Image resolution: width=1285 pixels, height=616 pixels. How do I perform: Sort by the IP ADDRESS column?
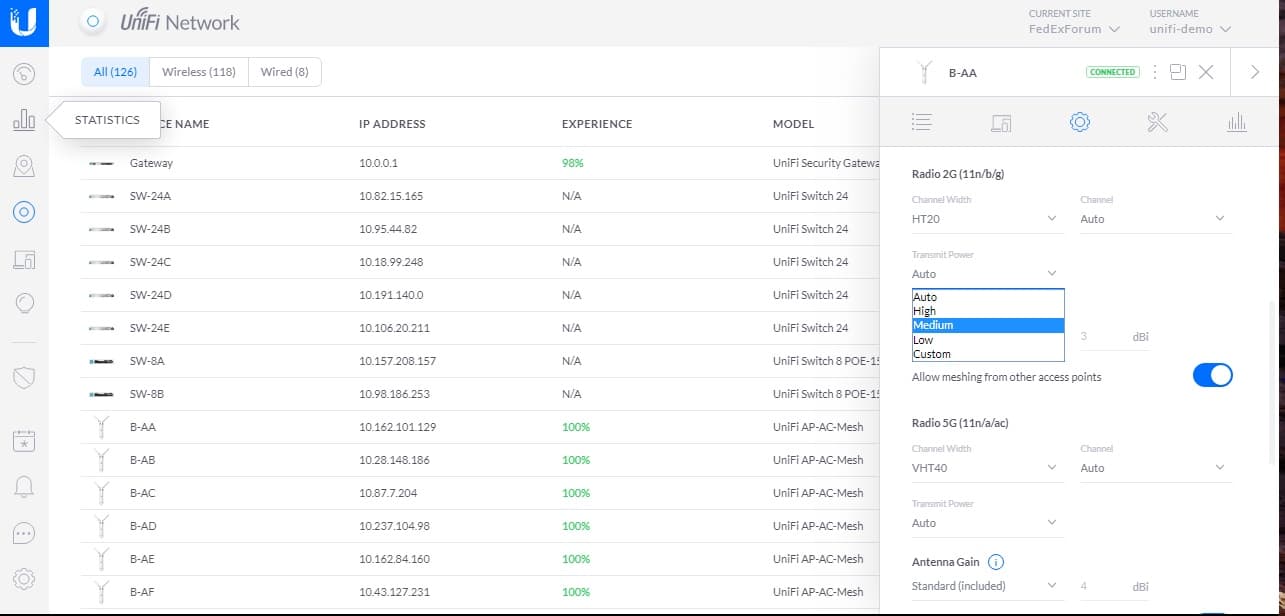coord(392,124)
